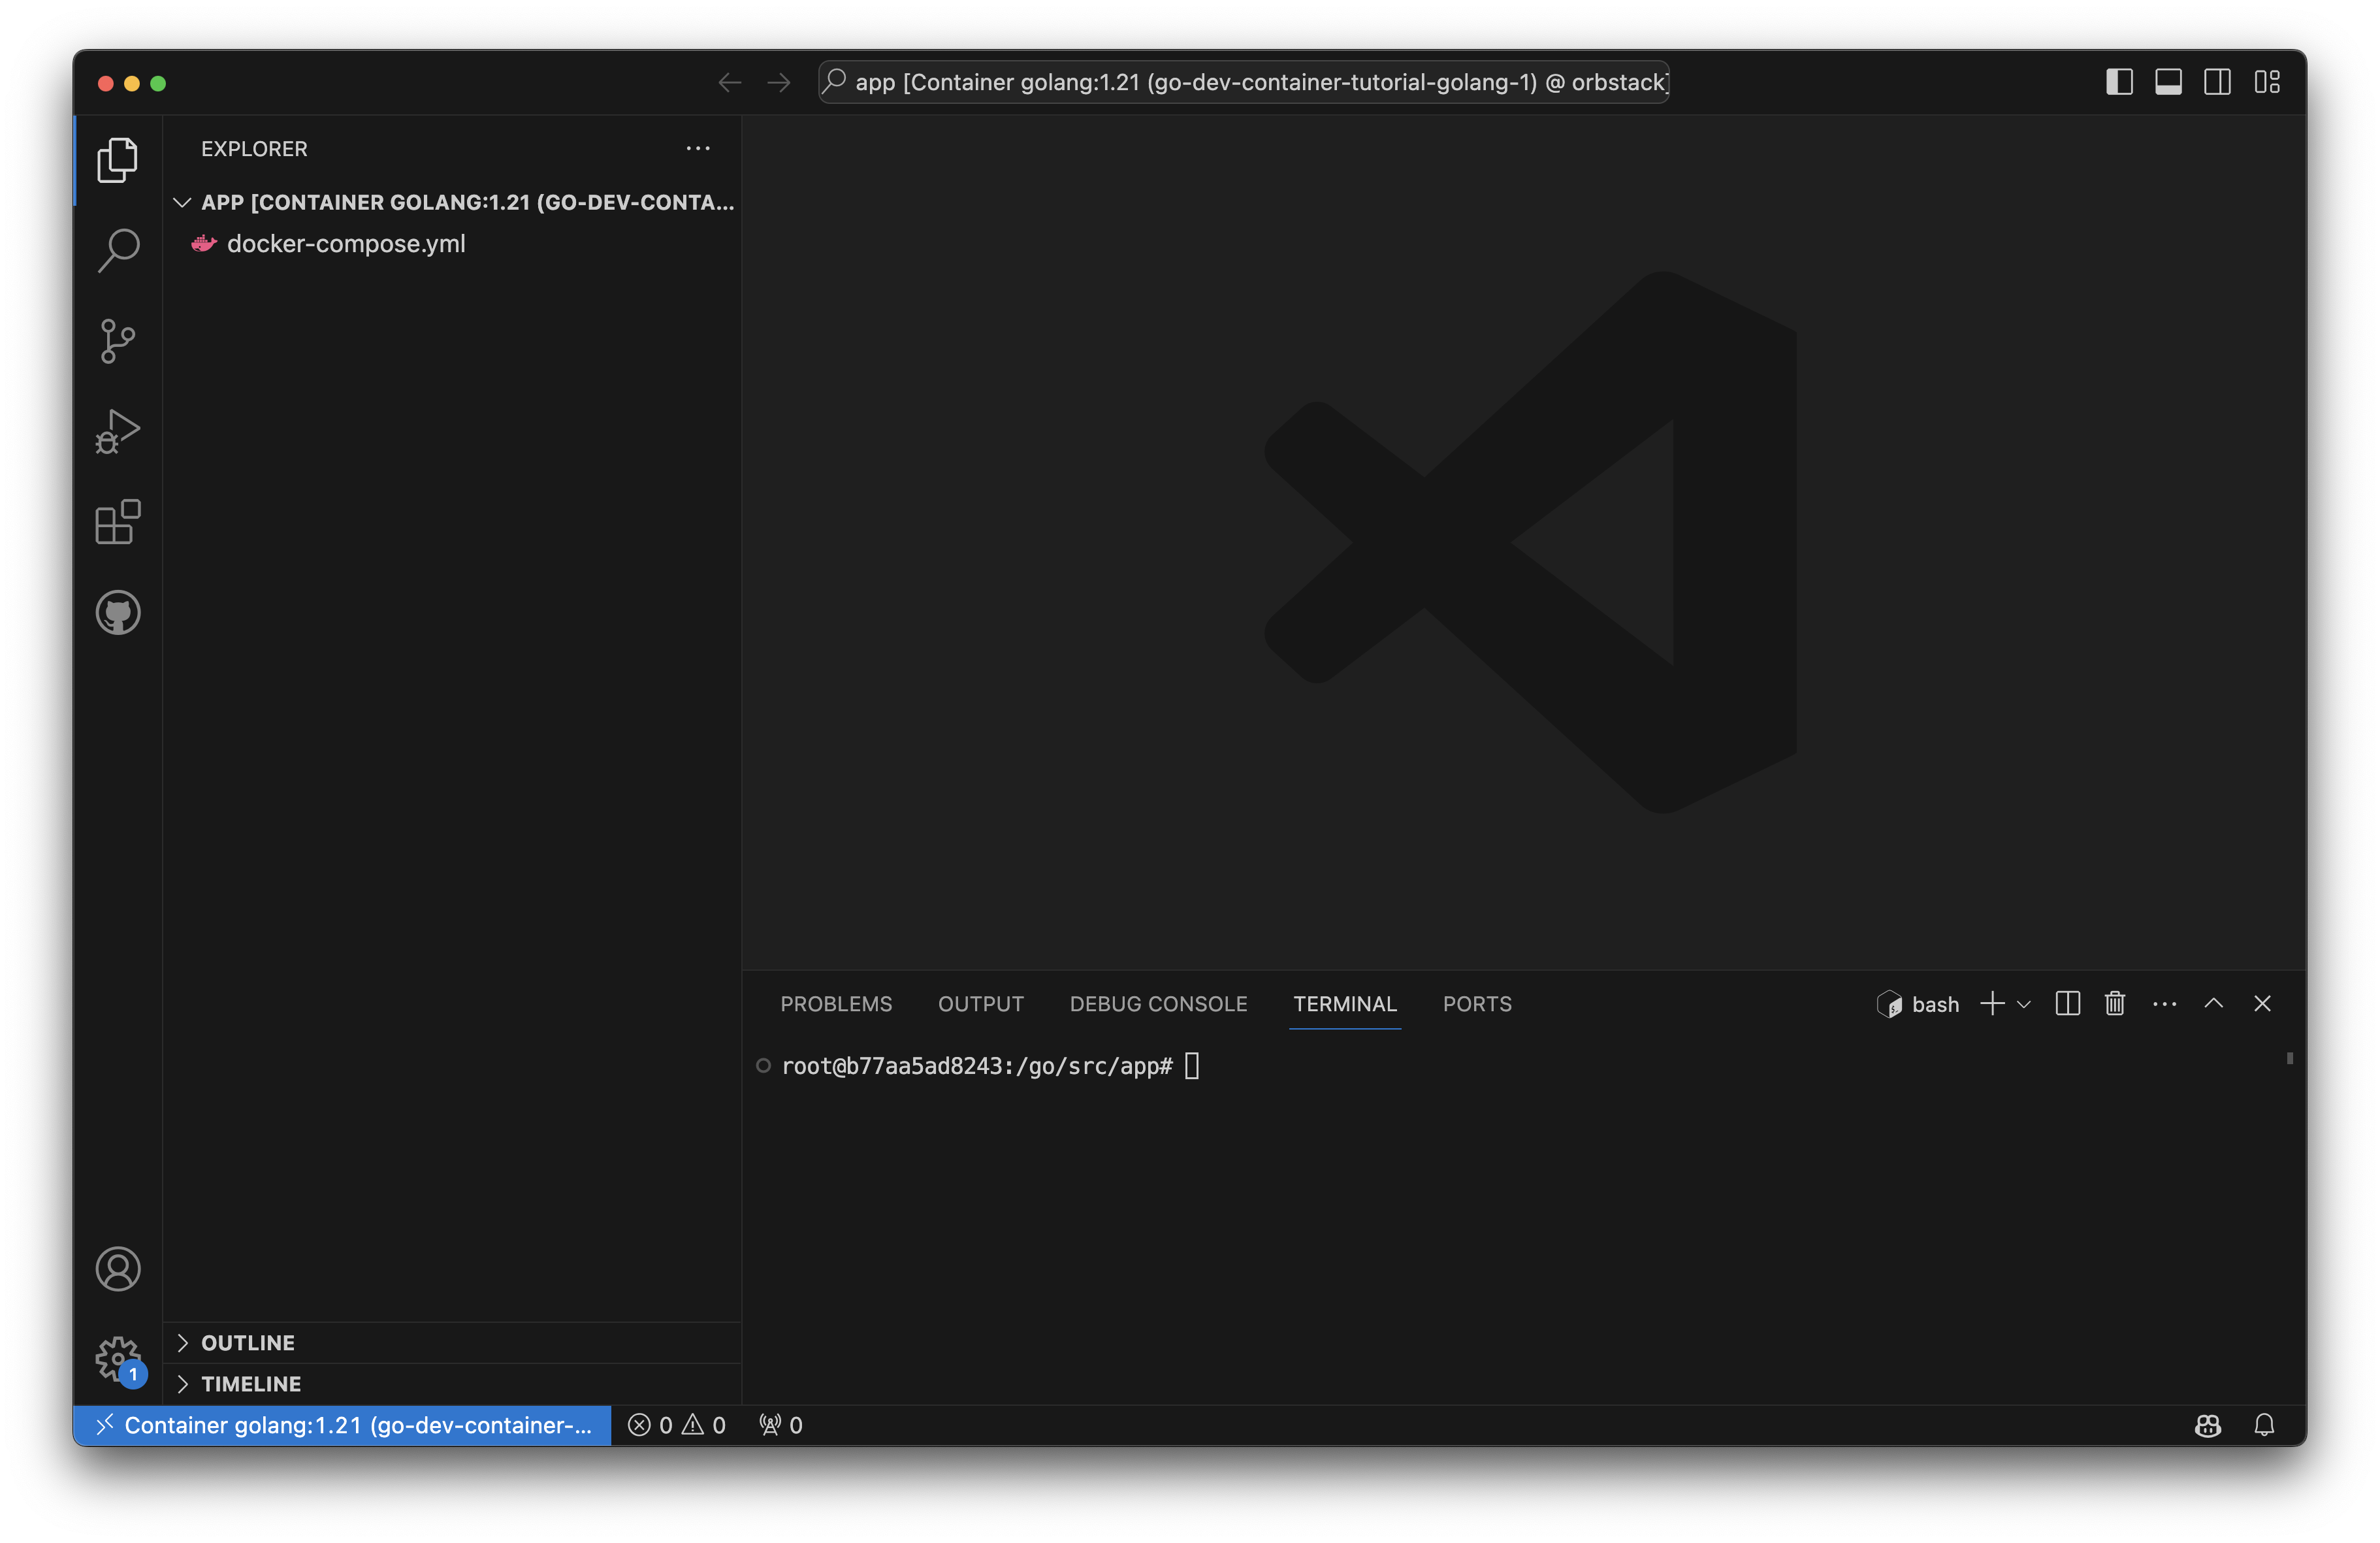
Task: Go back with the left arrow
Action: pos(730,82)
